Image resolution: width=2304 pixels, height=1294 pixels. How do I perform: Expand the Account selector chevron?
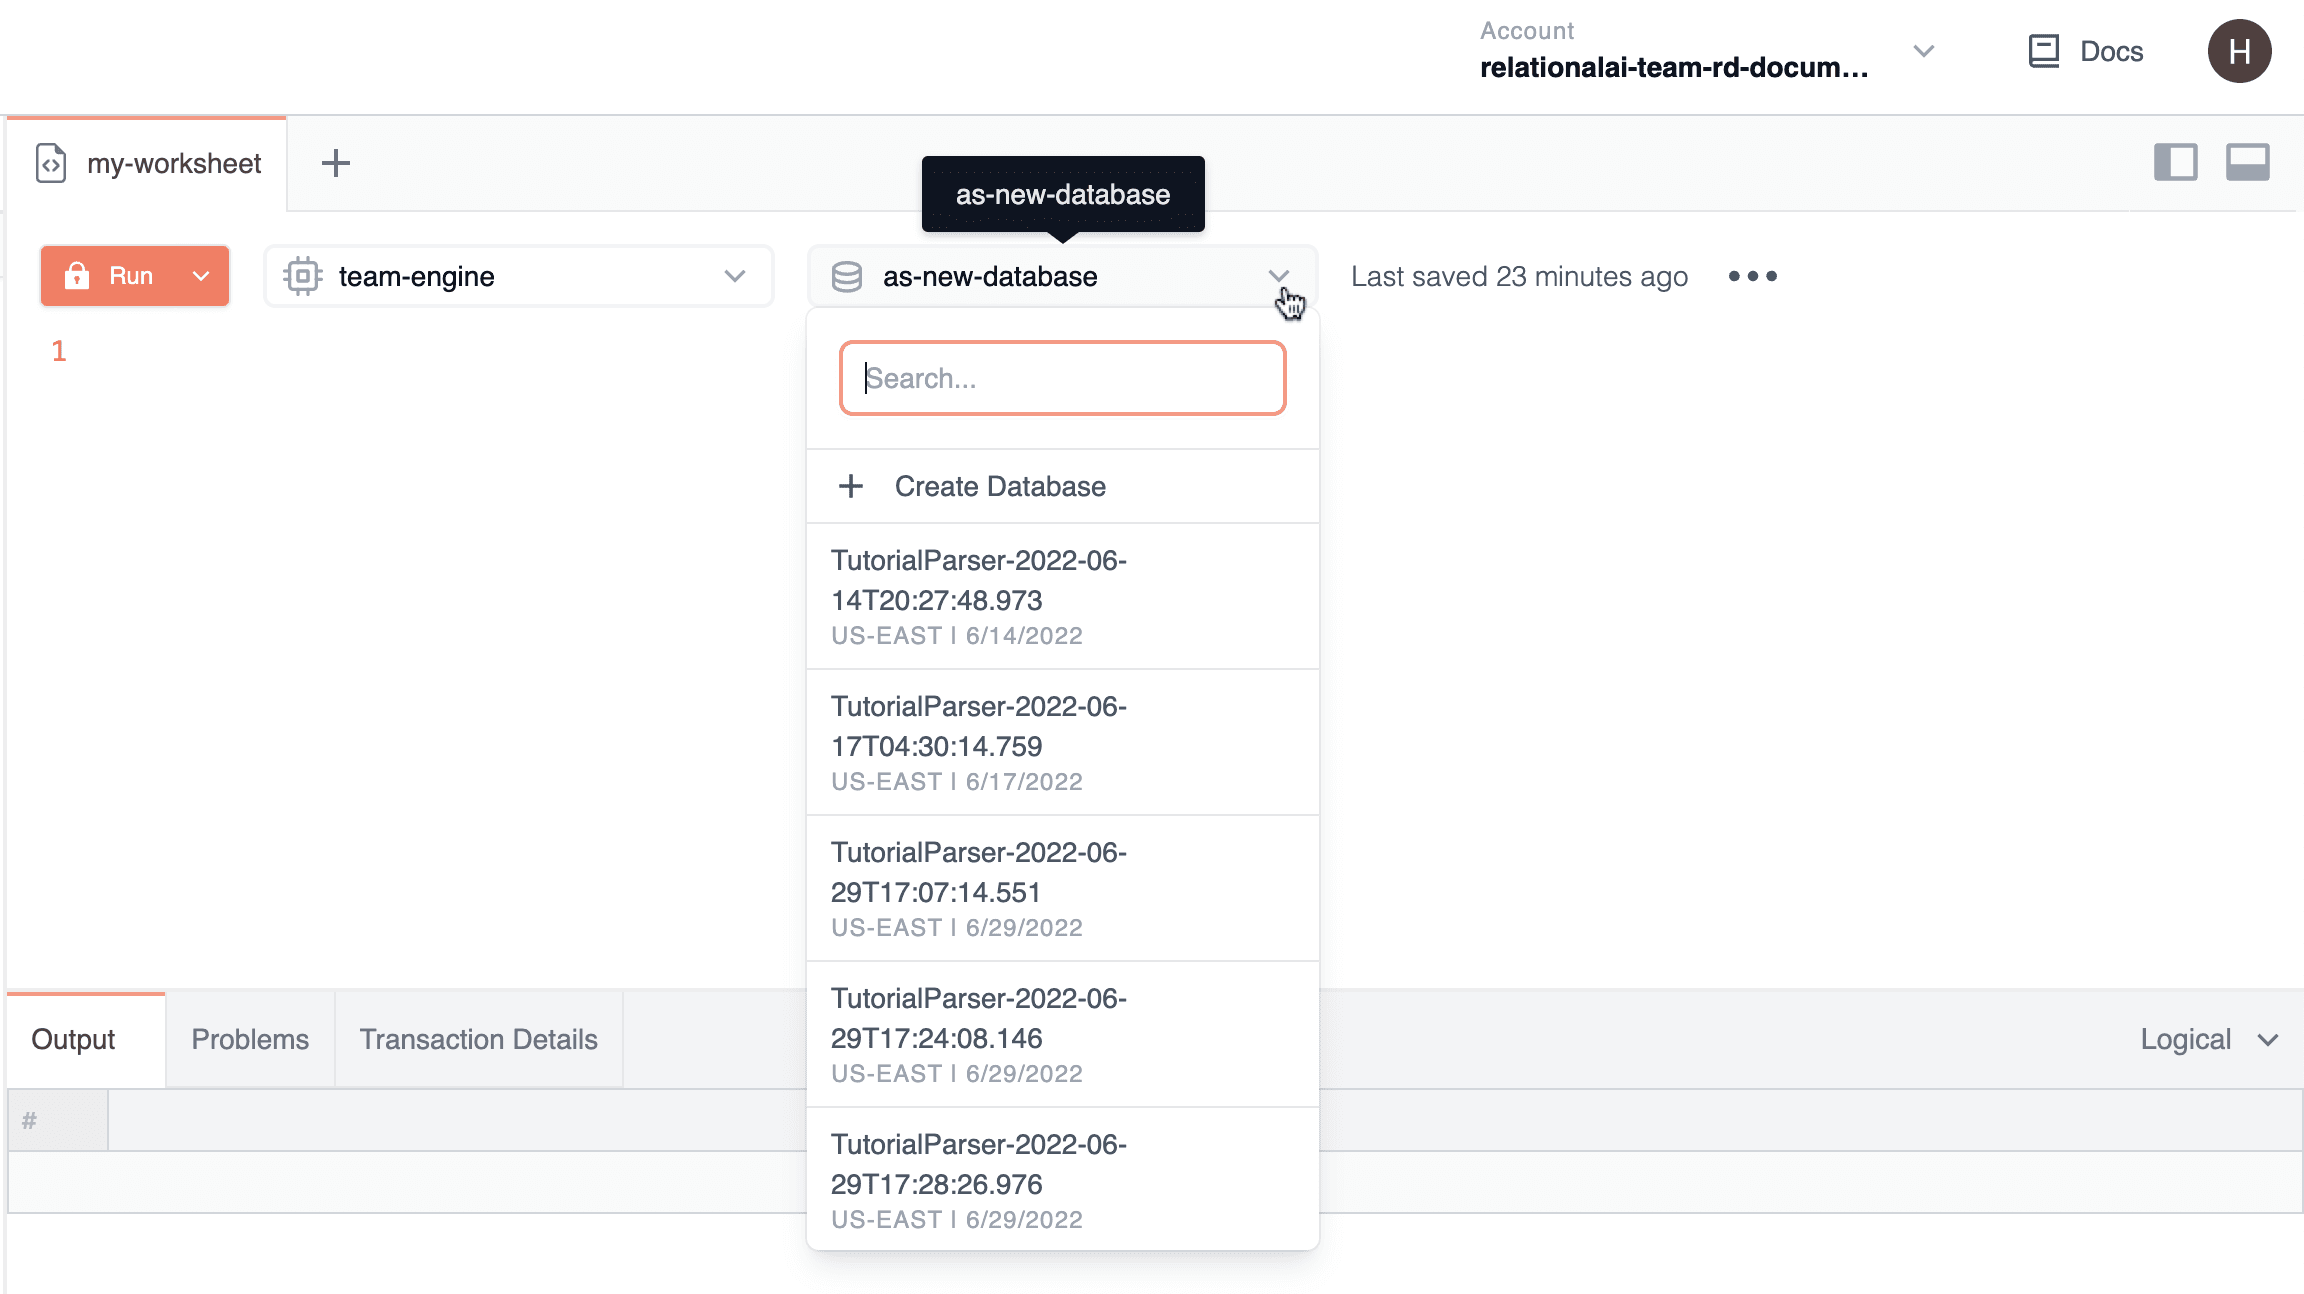[x=1923, y=51]
